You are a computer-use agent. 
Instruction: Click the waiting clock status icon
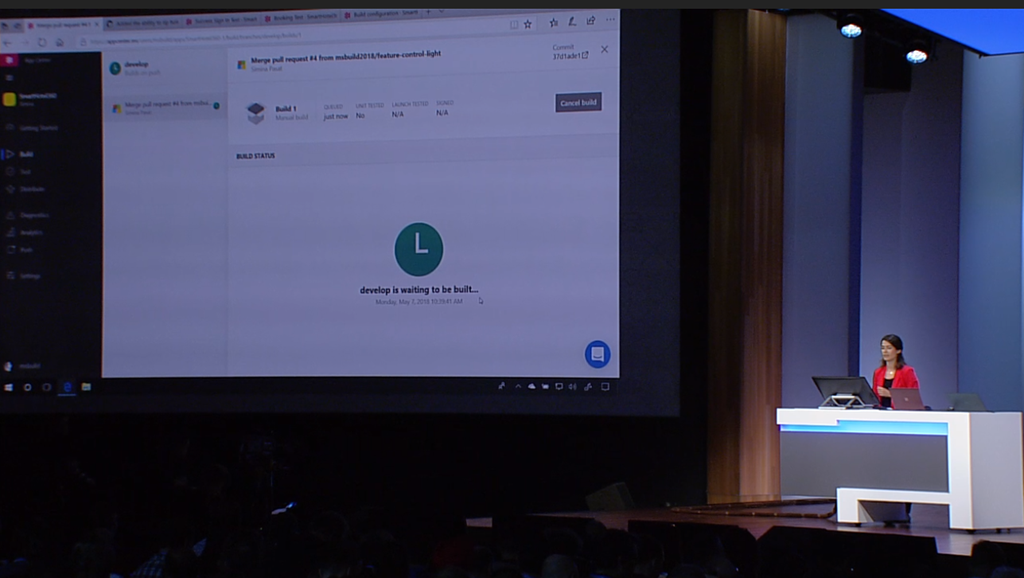[419, 249]
